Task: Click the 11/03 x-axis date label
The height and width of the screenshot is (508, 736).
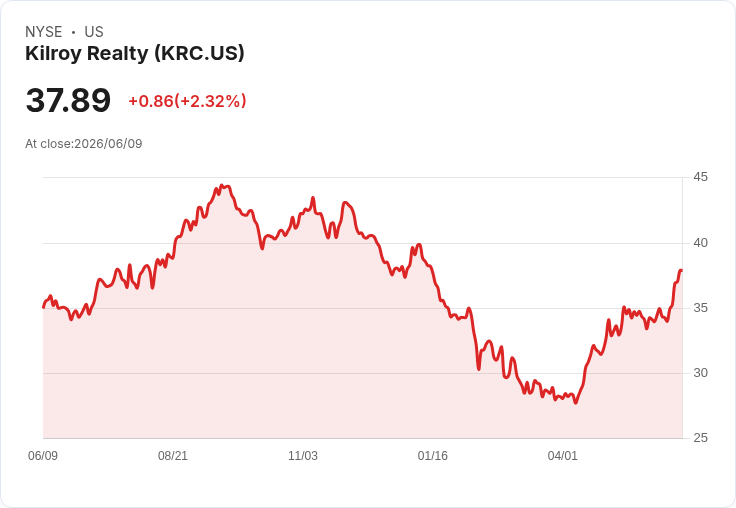Action: tap(303, 456)
